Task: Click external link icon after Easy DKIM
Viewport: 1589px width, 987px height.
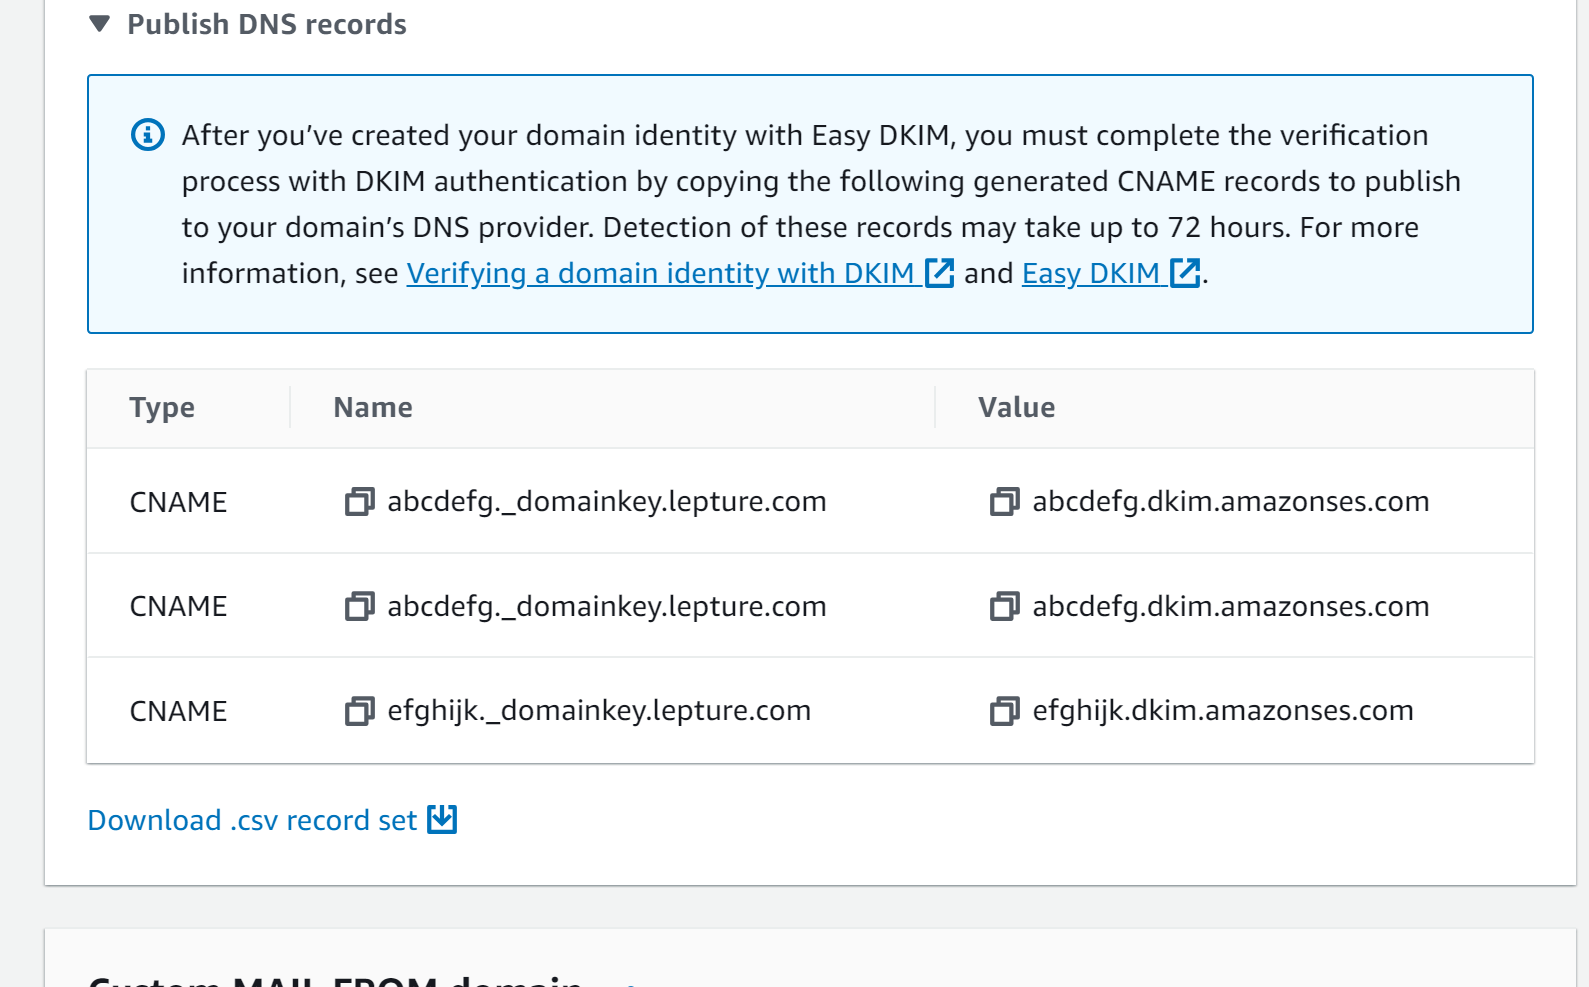Action: point(1185,273)
